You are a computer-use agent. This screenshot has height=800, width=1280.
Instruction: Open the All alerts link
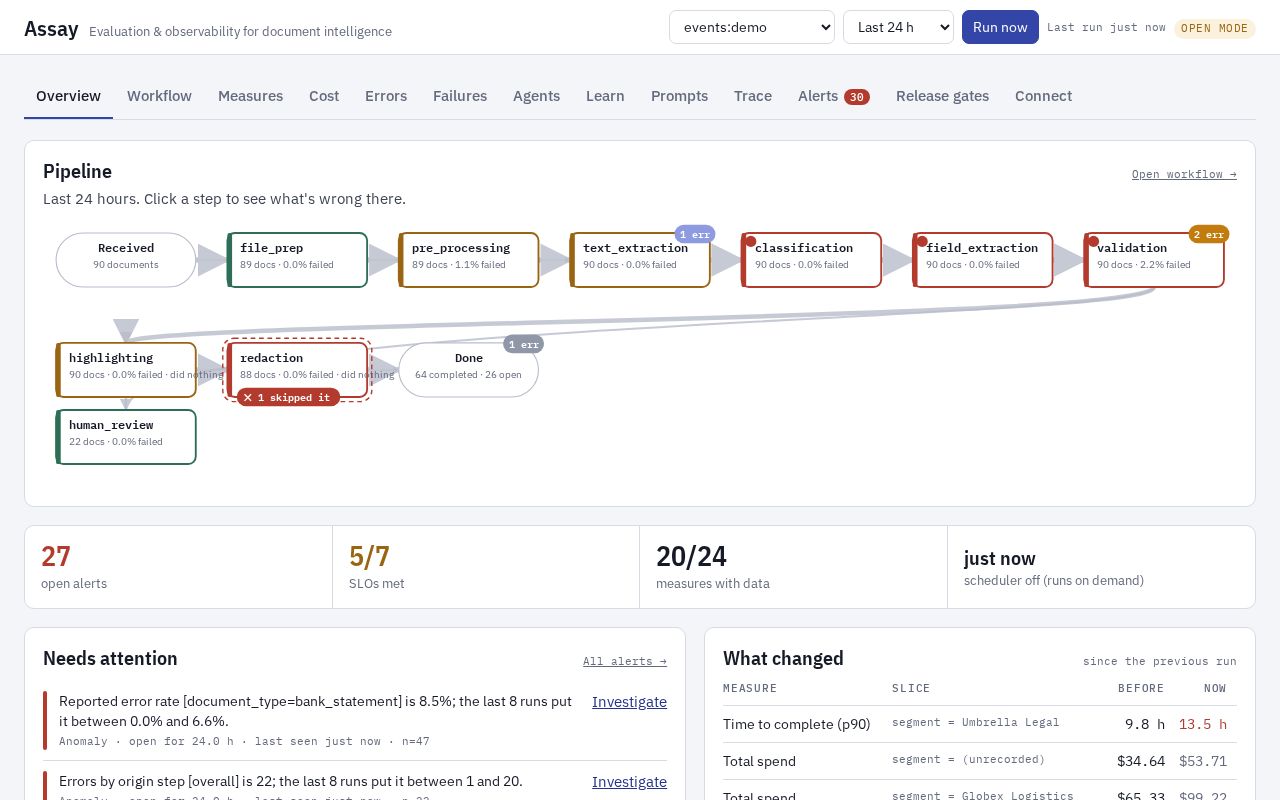[625, 661]
